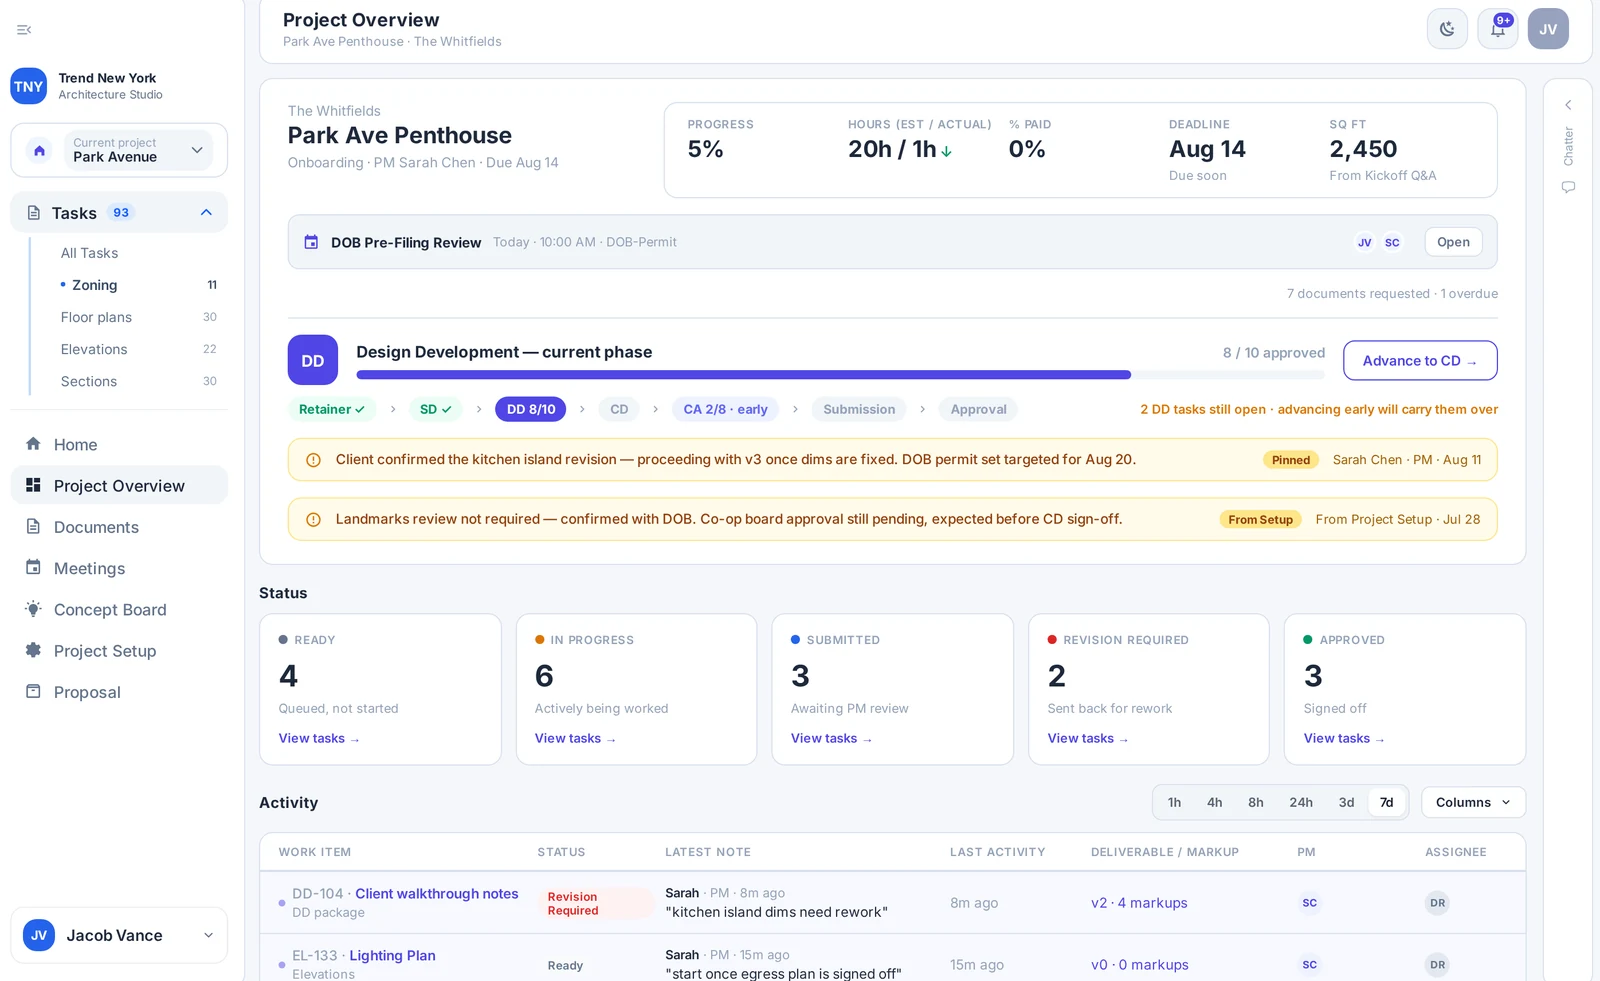This screenshot has width=1600, height=981.
Task: Go to Meetings menu item
Action: point(119,568)
